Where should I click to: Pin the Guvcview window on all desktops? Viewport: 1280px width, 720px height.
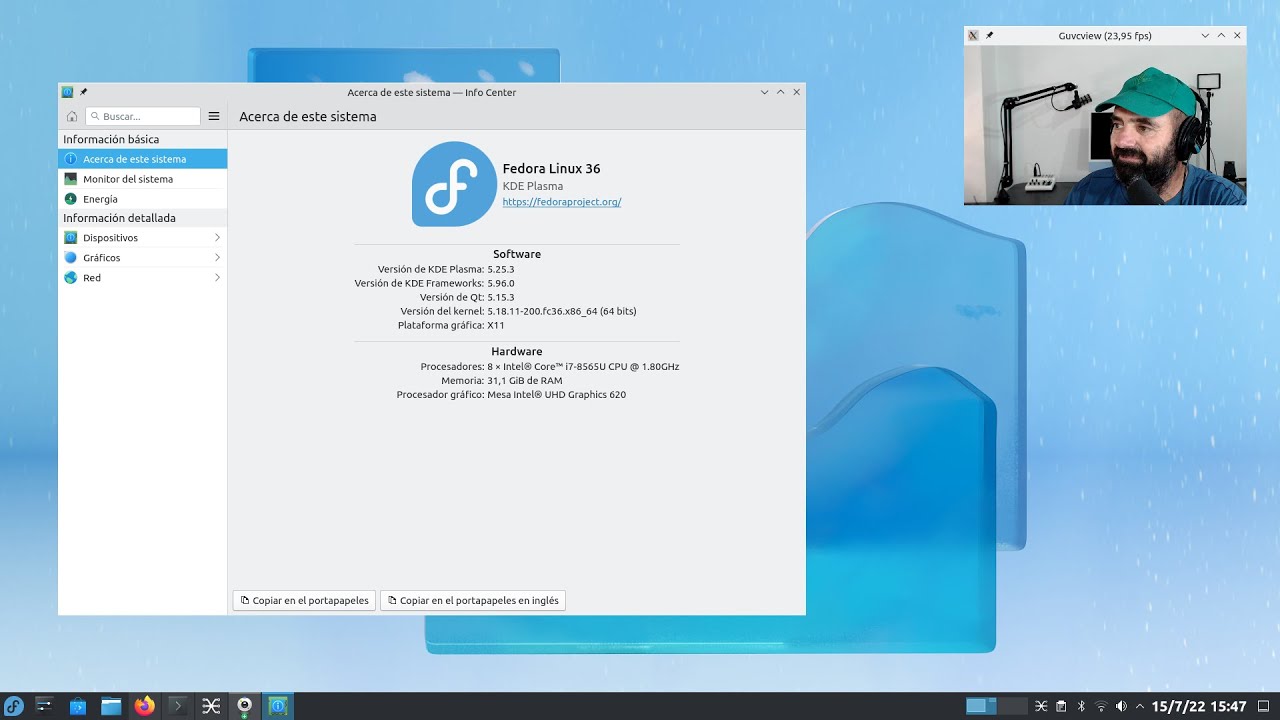990,35
